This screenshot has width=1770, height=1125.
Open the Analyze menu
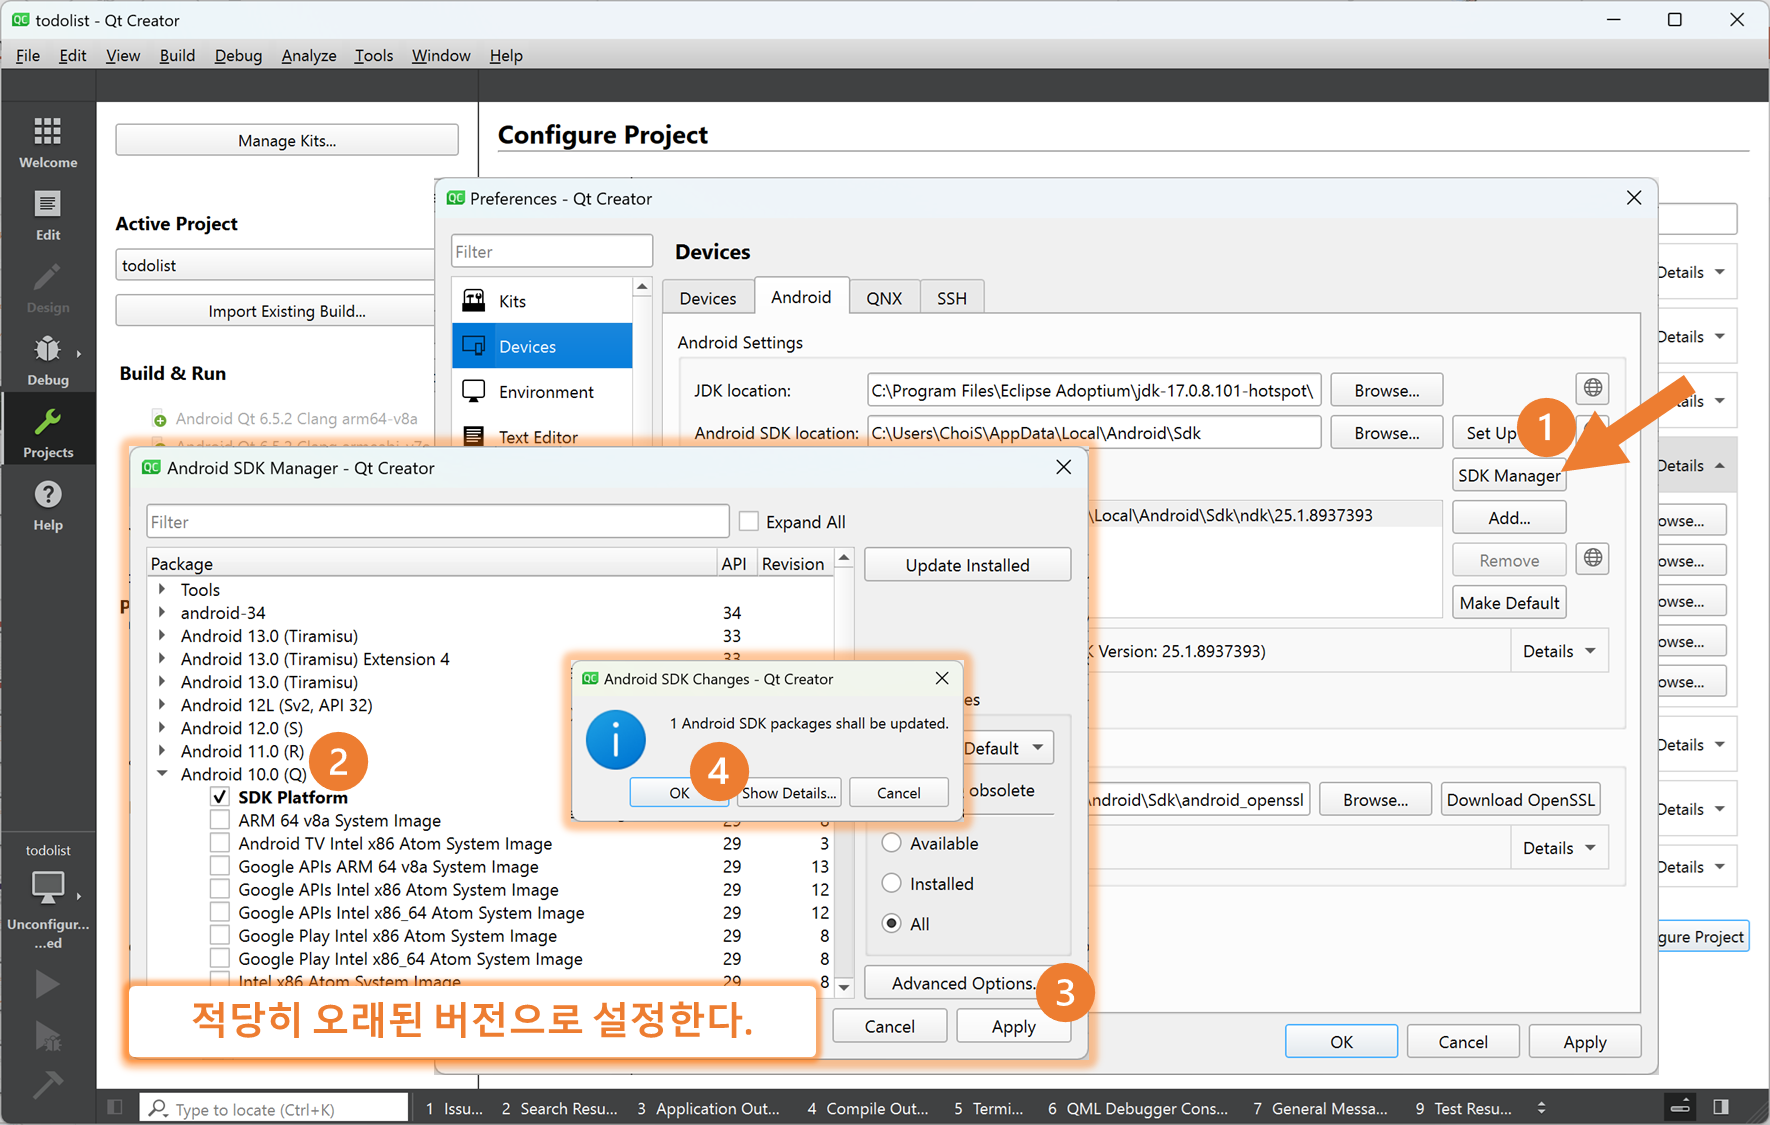tap(309, 55)
